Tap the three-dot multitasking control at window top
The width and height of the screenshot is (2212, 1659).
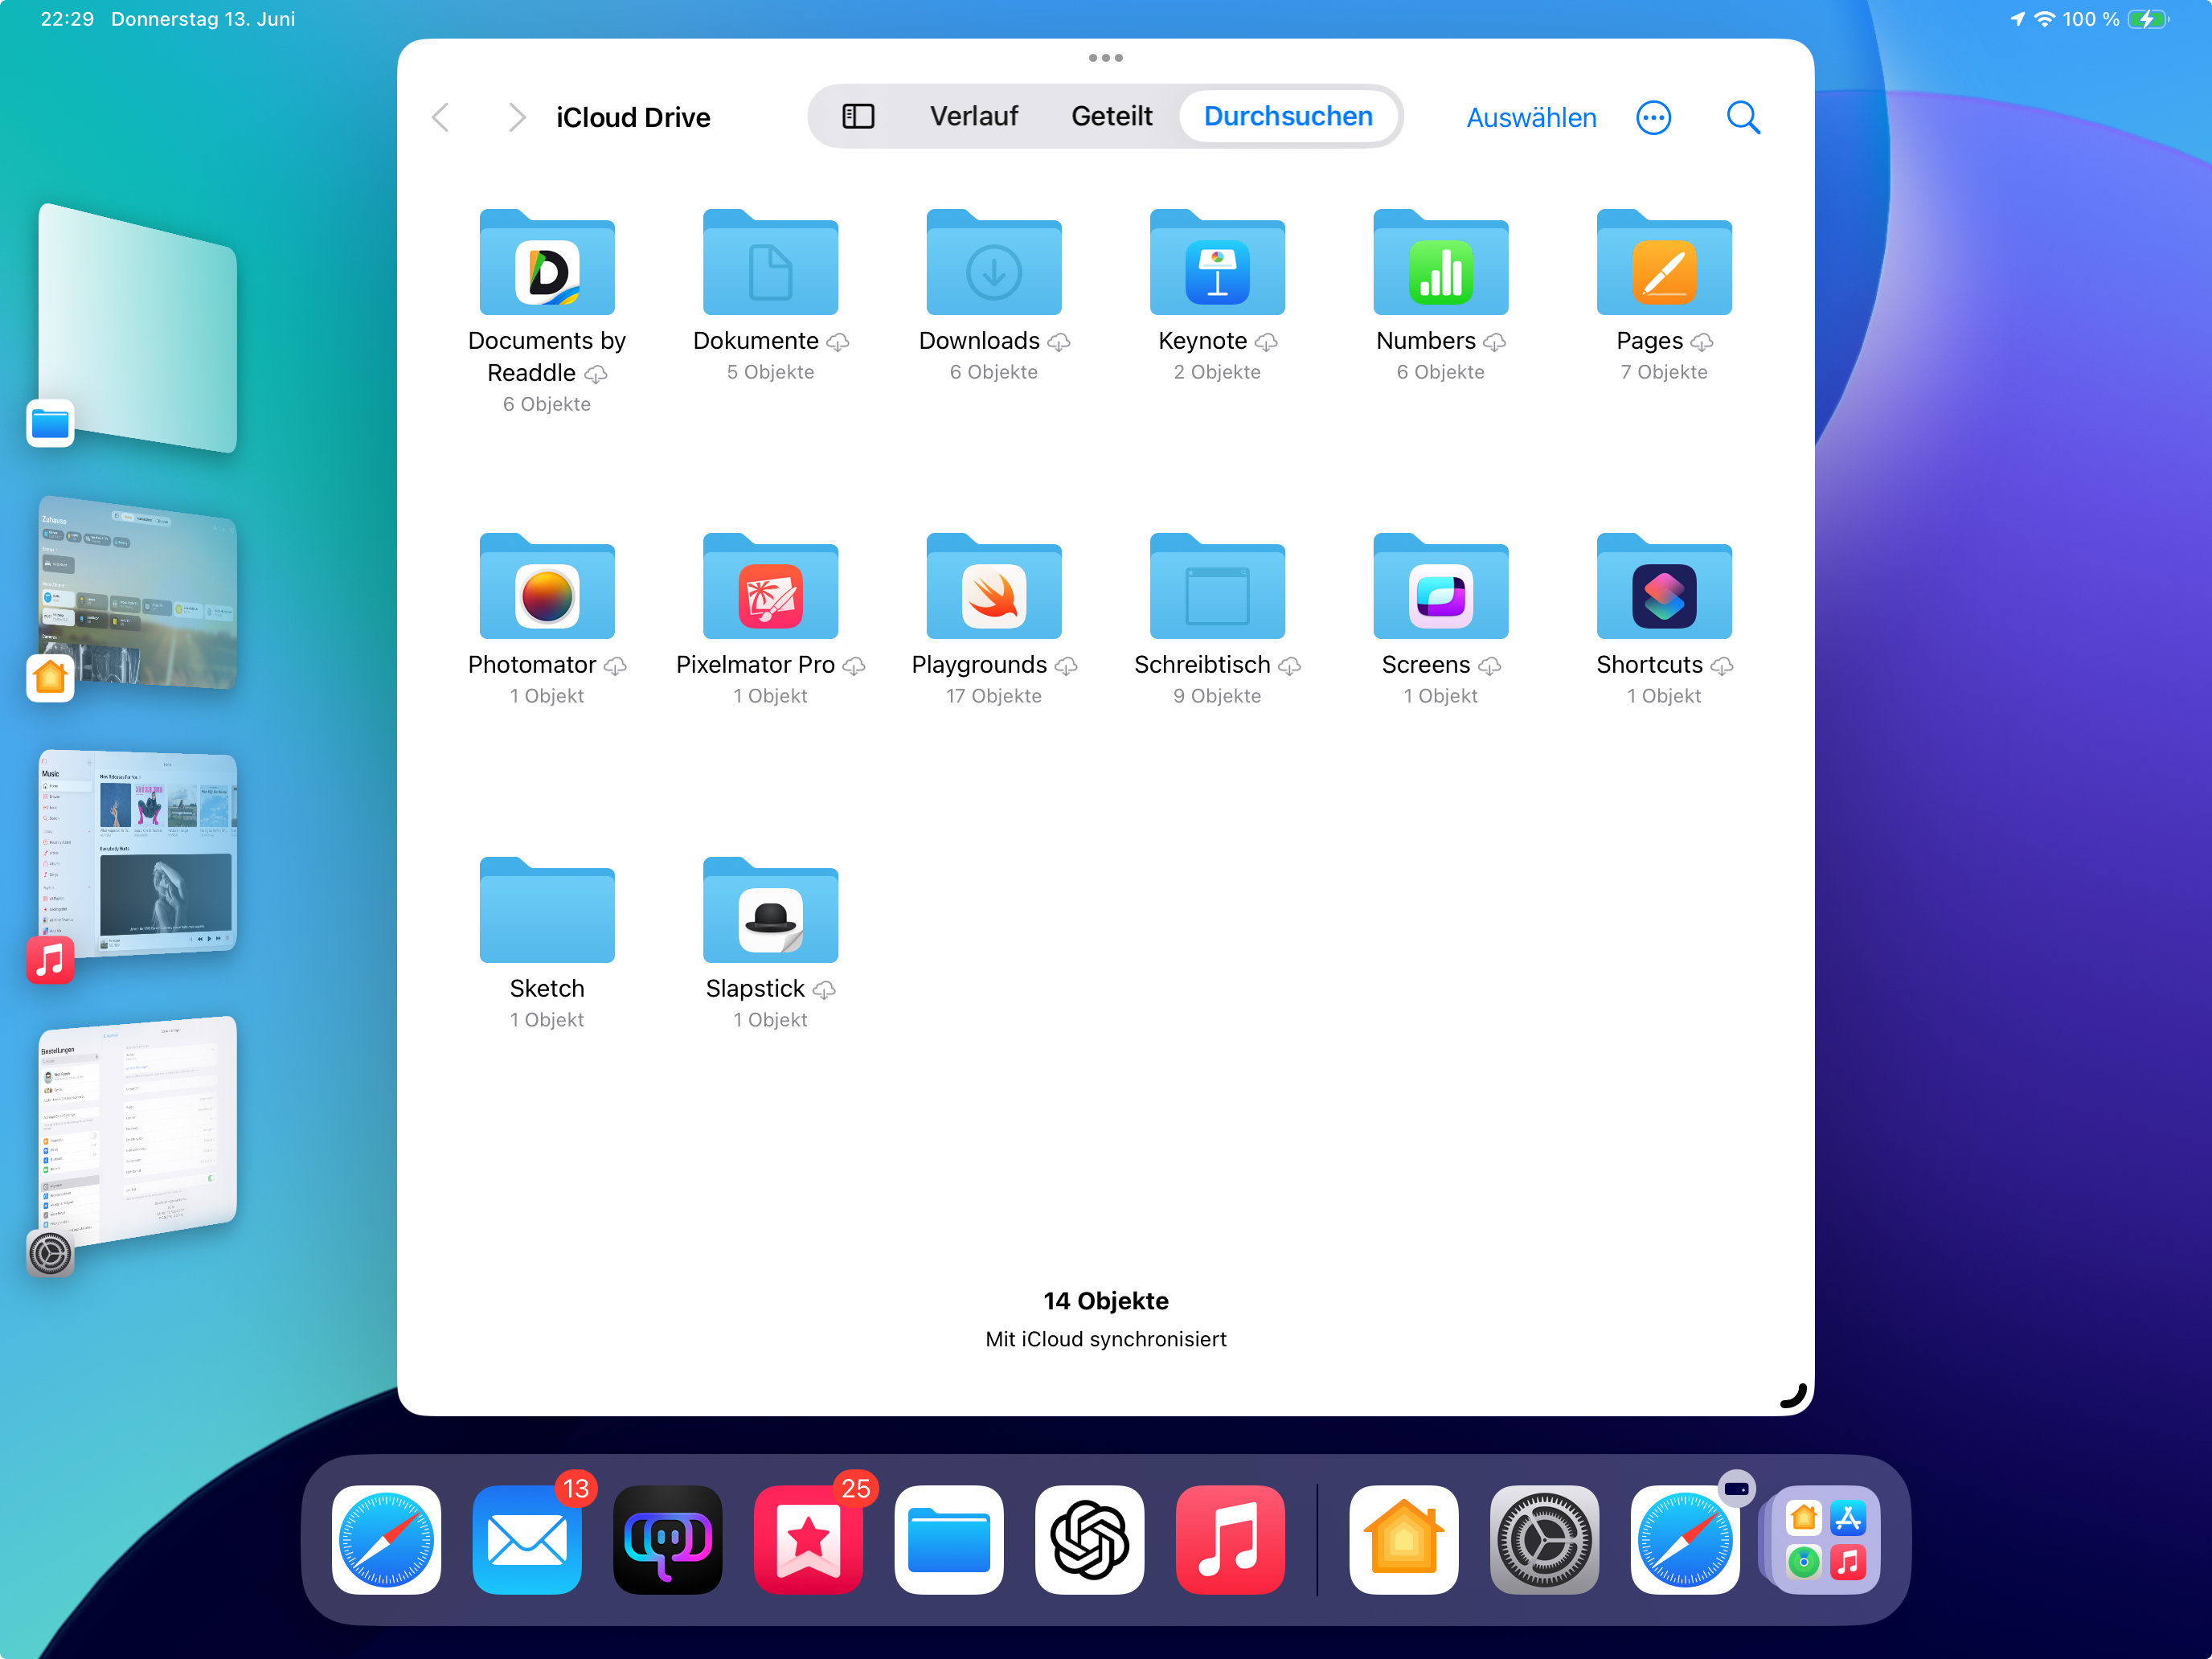[1105, 58]
